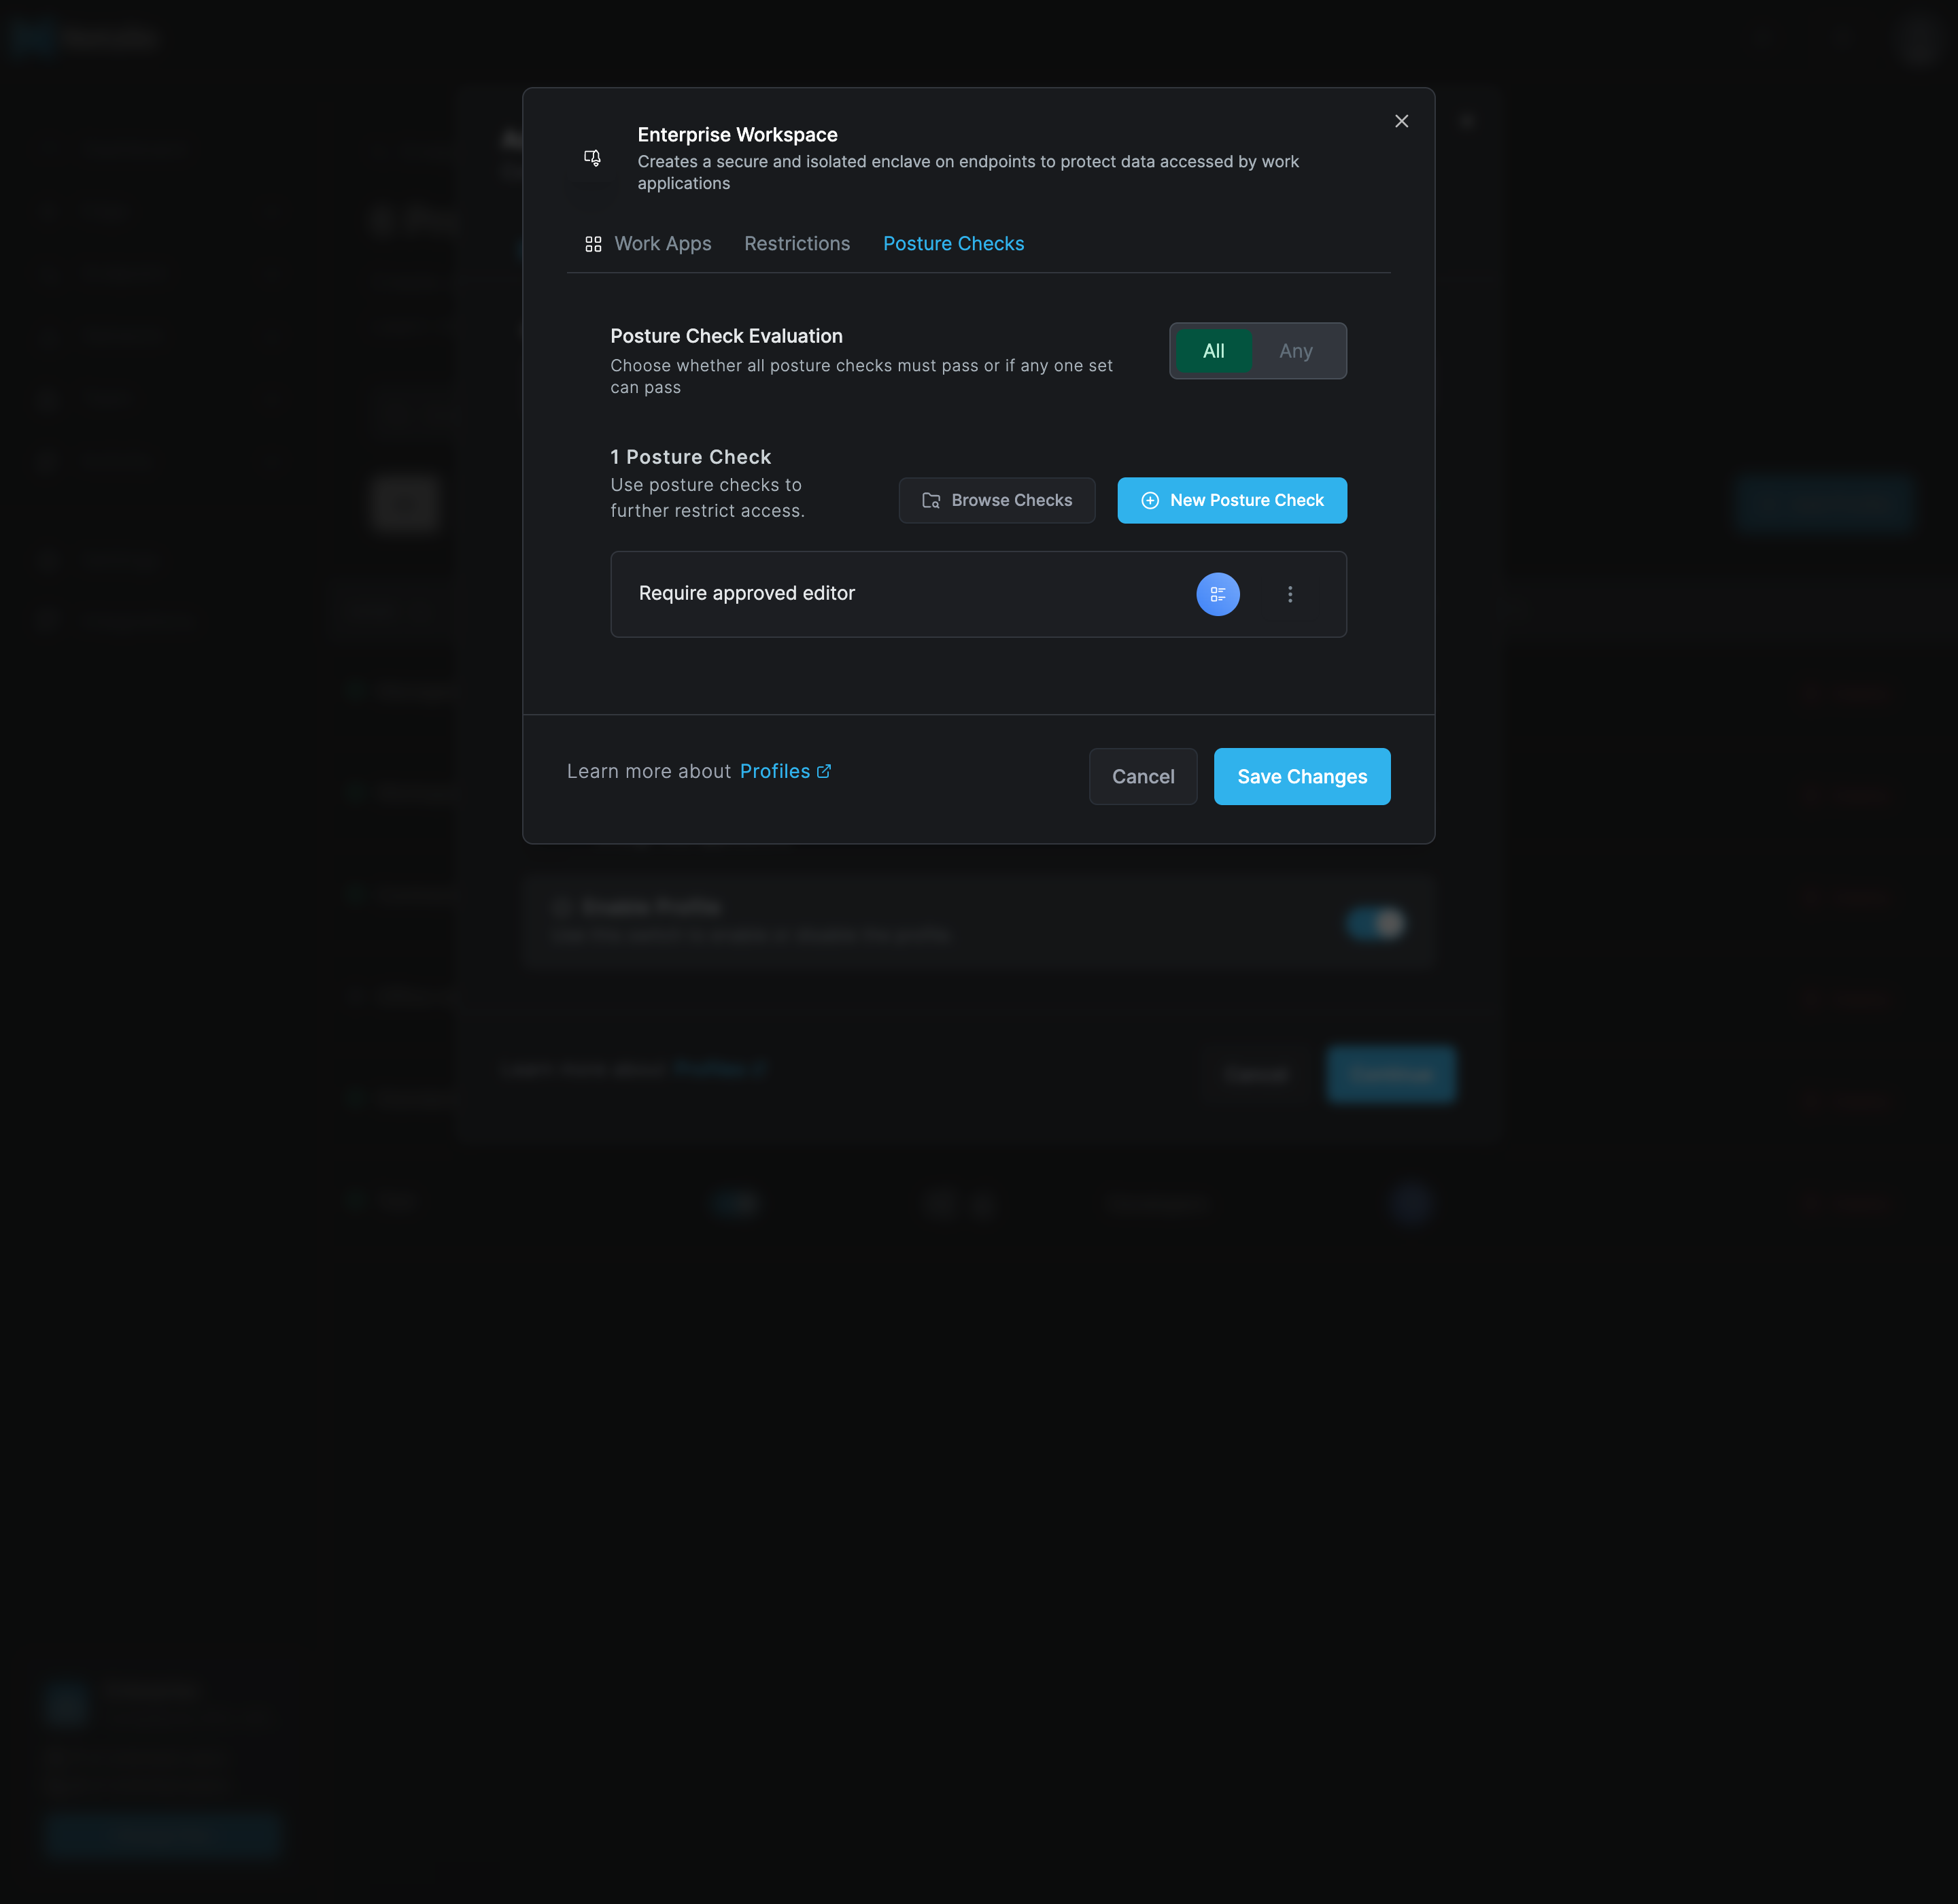Click Save Changes button
Image resolution: width=1958 pixels, height=1904 pixels.
(x=1301, y=776)
